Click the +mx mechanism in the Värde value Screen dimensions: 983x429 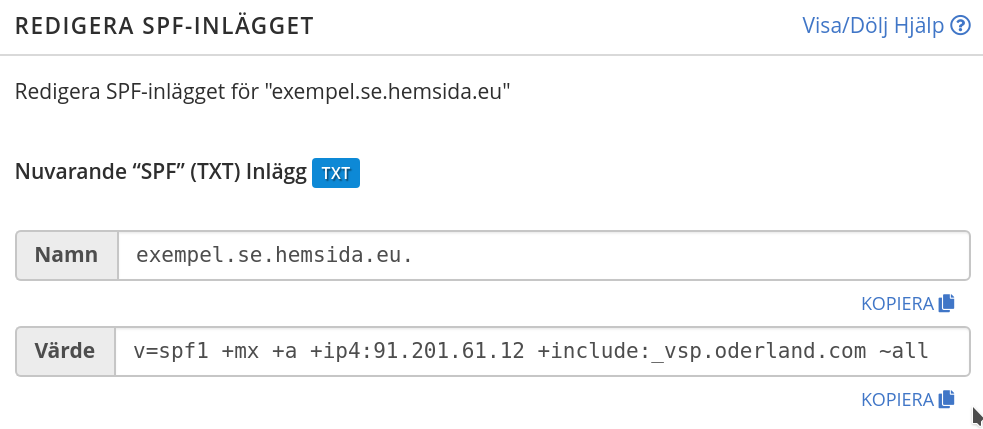coord(241,352)
